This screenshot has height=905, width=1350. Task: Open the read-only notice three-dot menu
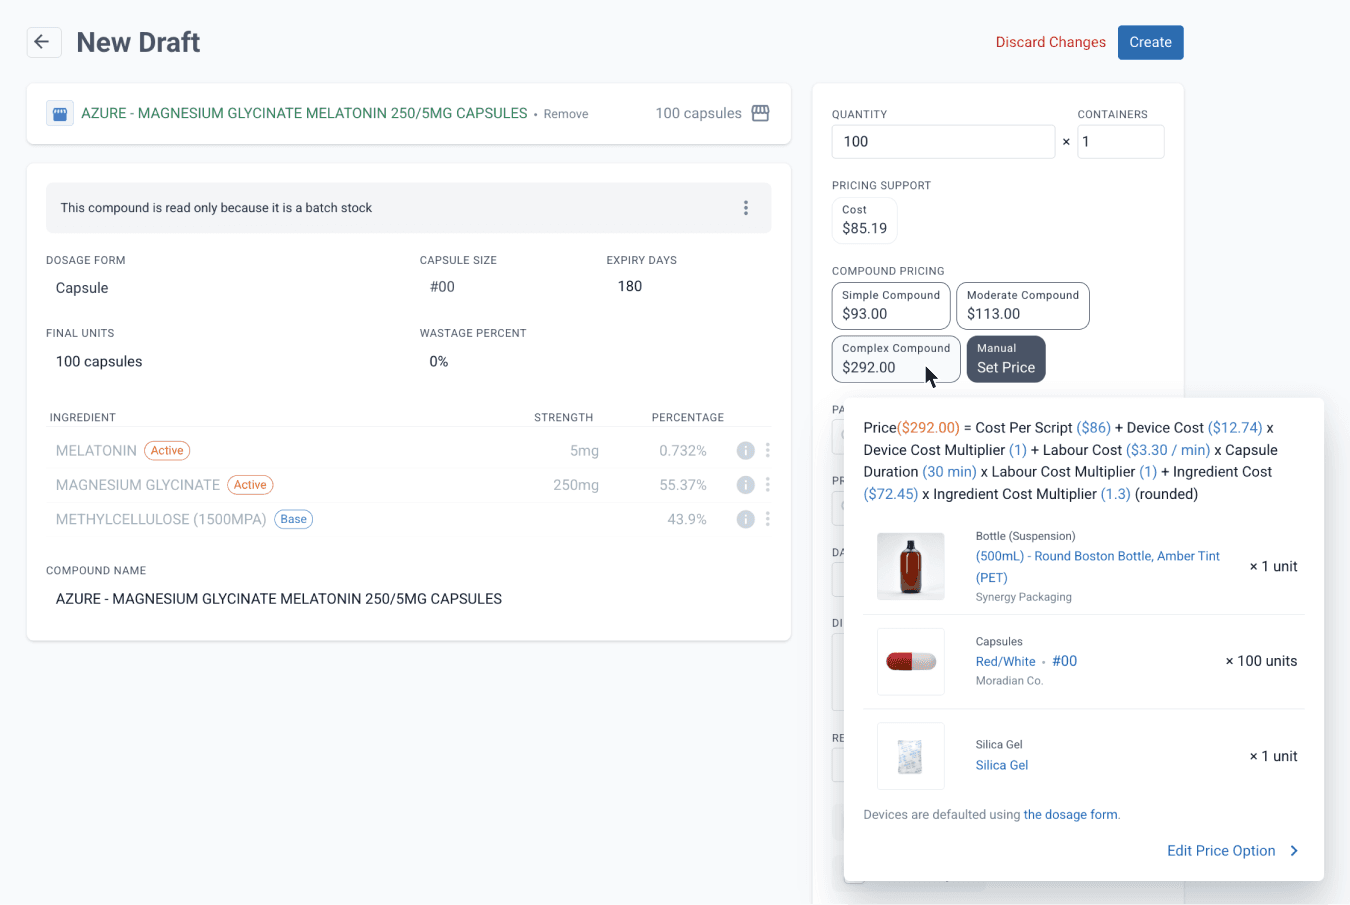coord(746,208)
